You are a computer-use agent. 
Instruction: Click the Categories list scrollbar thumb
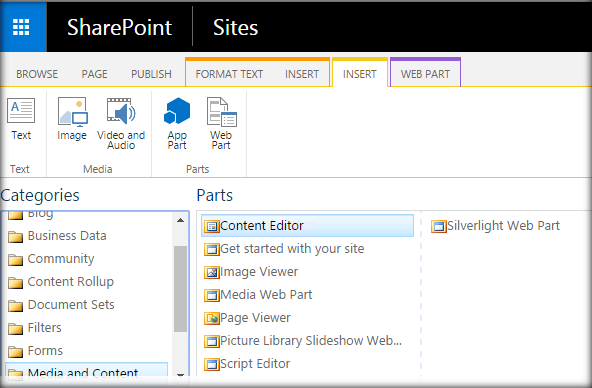[x=180, y=289]
